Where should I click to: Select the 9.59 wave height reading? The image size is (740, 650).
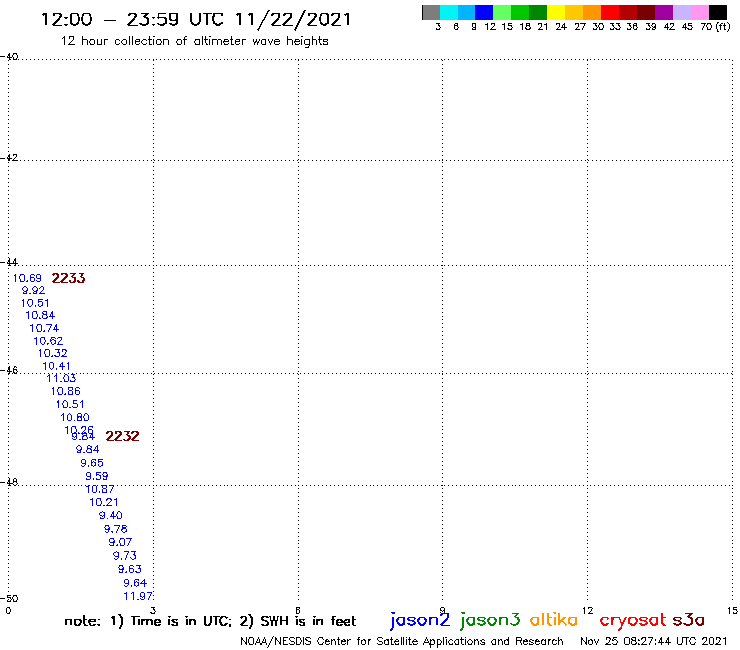[x=97, y=477]
